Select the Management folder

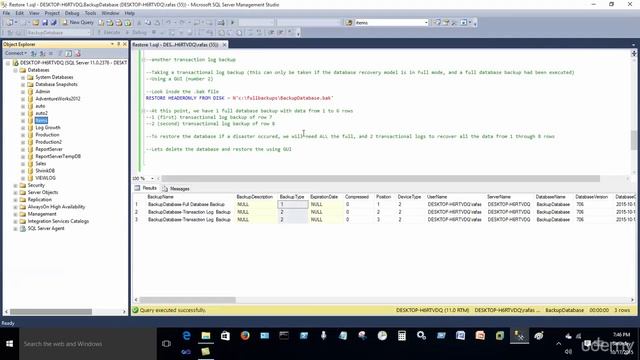coord(42,214)
